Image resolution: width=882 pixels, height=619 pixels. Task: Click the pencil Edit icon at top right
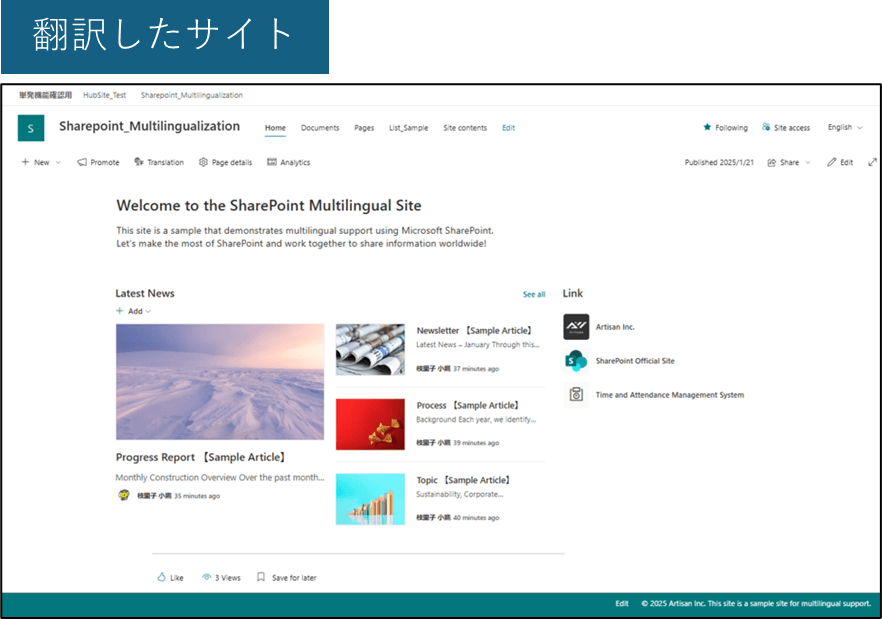831,162
